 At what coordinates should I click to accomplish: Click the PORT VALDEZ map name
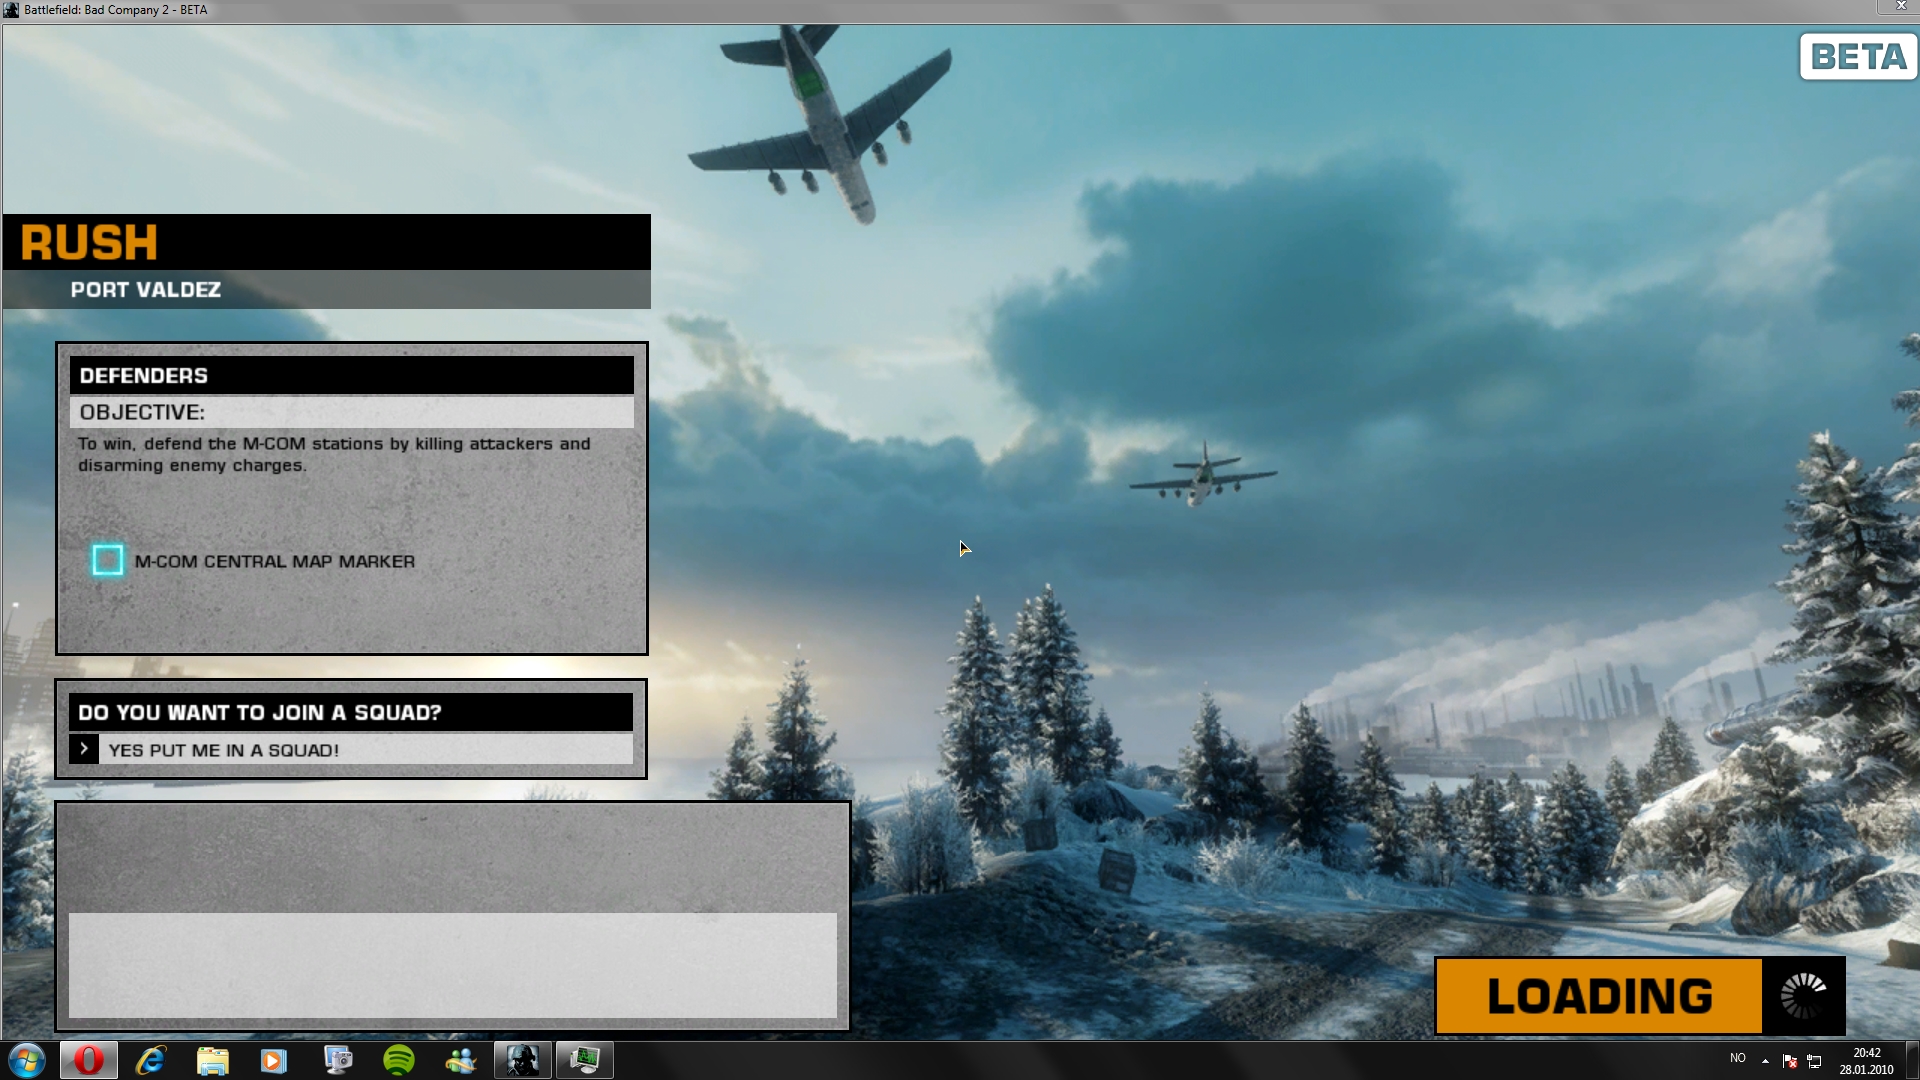coord(146,290)
